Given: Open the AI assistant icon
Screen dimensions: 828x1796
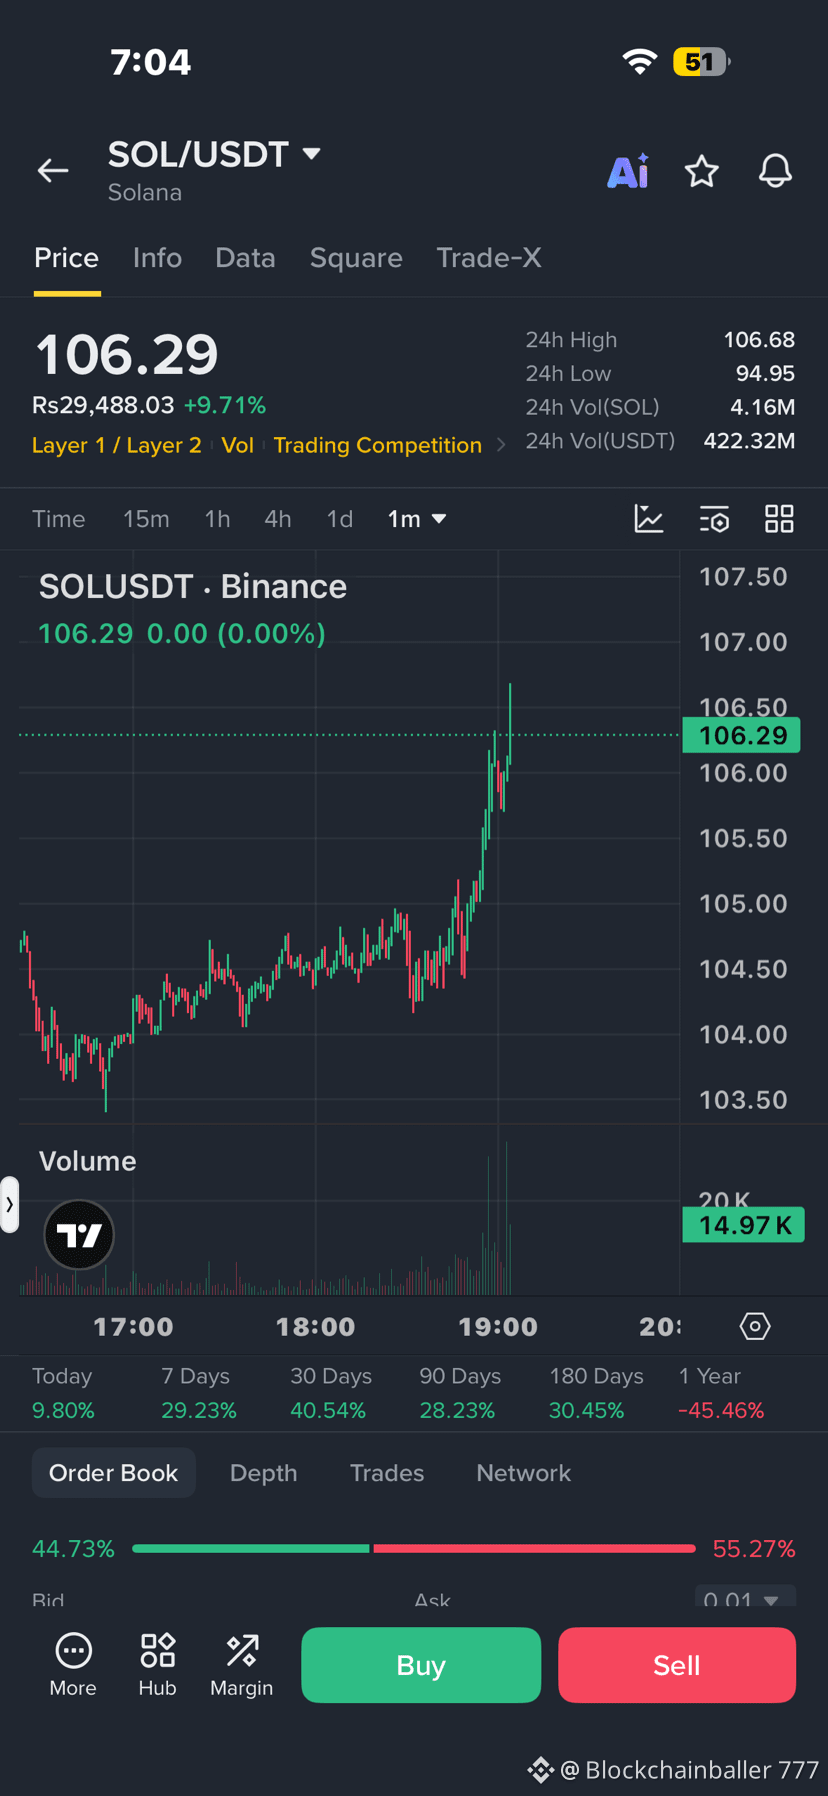Looking at the screenshot, I should pos(628,171).
